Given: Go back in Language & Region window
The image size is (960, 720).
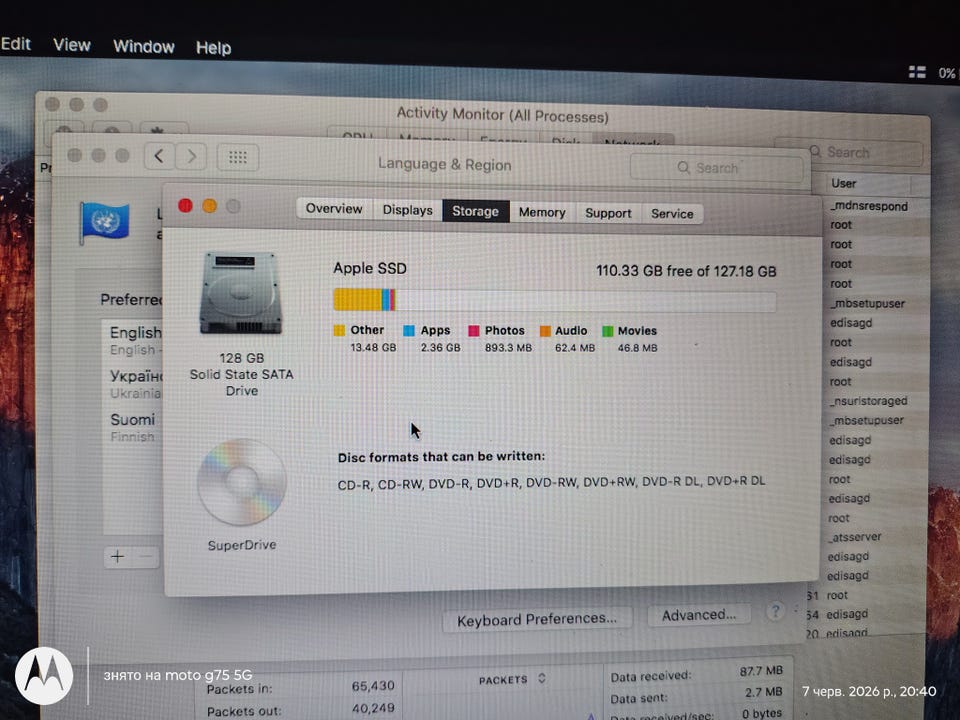Looking at the screenshot, I should [159, 156].
